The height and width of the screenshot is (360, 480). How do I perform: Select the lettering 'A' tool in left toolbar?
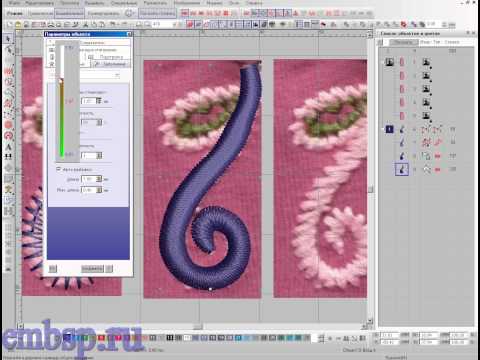[9, 147]
